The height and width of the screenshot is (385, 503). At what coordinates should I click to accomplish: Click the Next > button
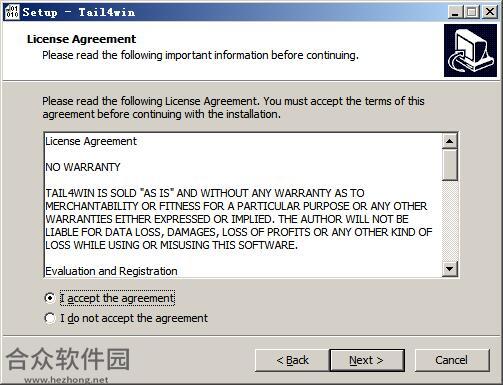tap(367, 360)
